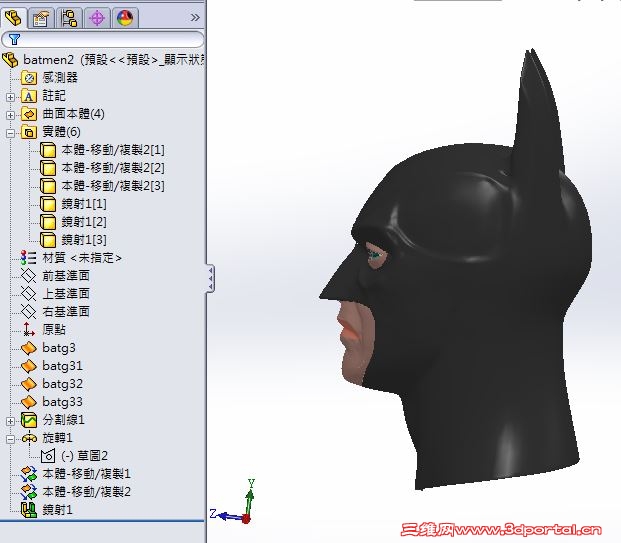621x543 pixels.
Task: Select the text label 右基準面
Action: [x=66, y=312]
